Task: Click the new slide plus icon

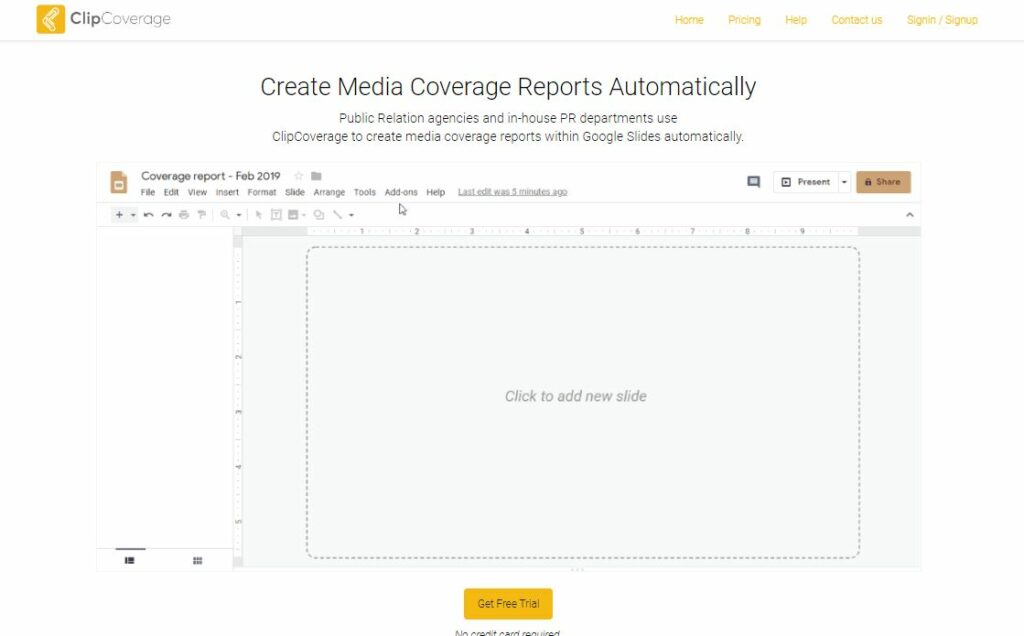Action: (119, 214)
